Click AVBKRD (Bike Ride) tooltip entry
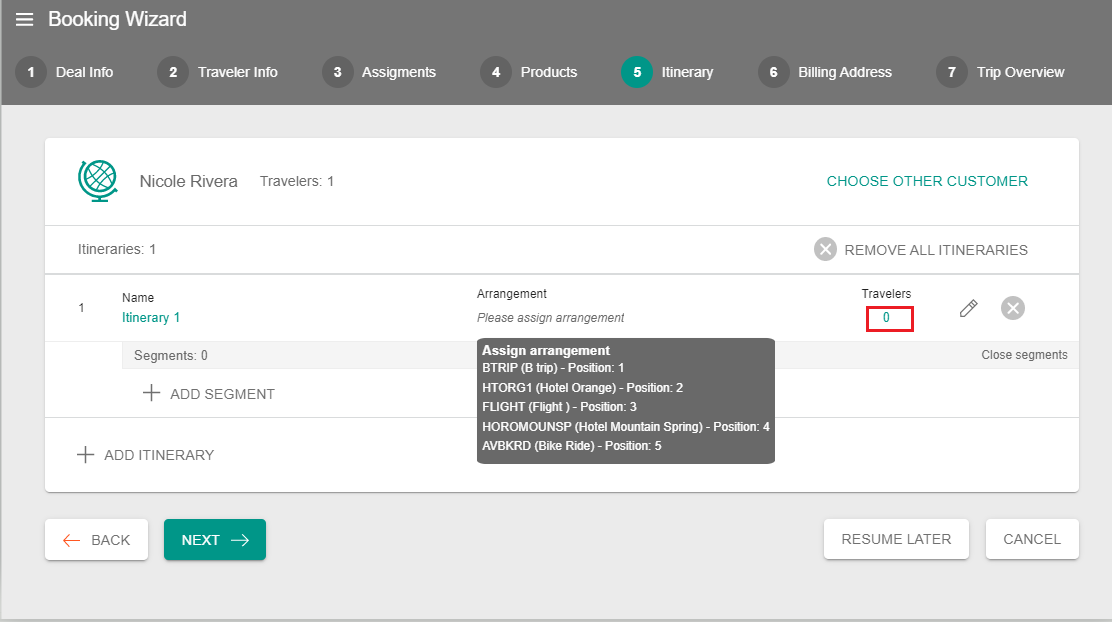The width and height of the screenshot is (1112, 622). pos(572,445)
